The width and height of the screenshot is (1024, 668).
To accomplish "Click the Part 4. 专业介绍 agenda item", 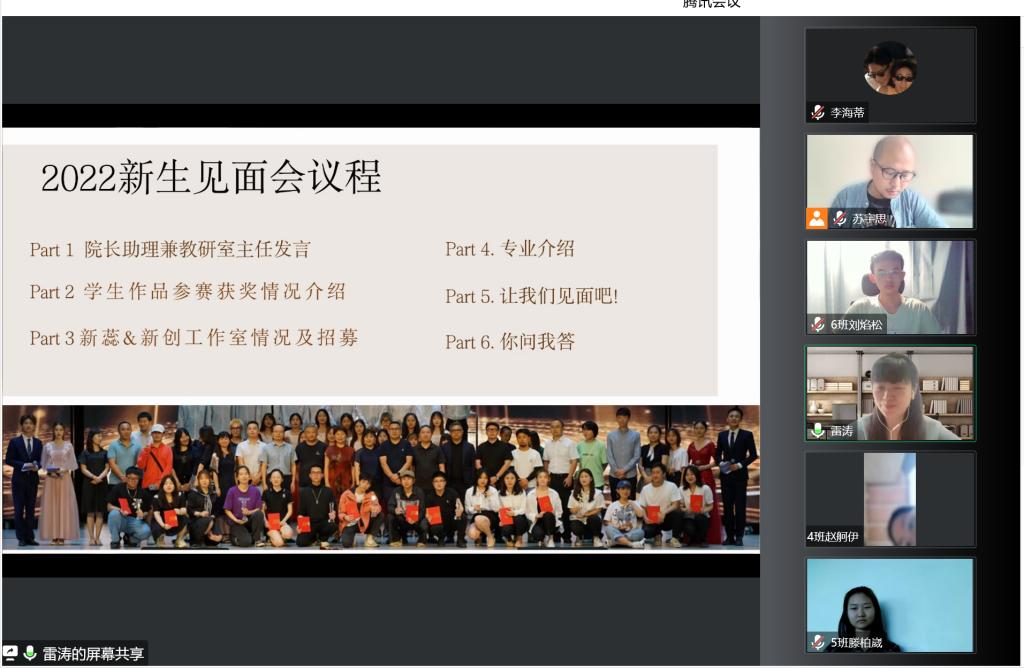I will (x=510, y=249).
